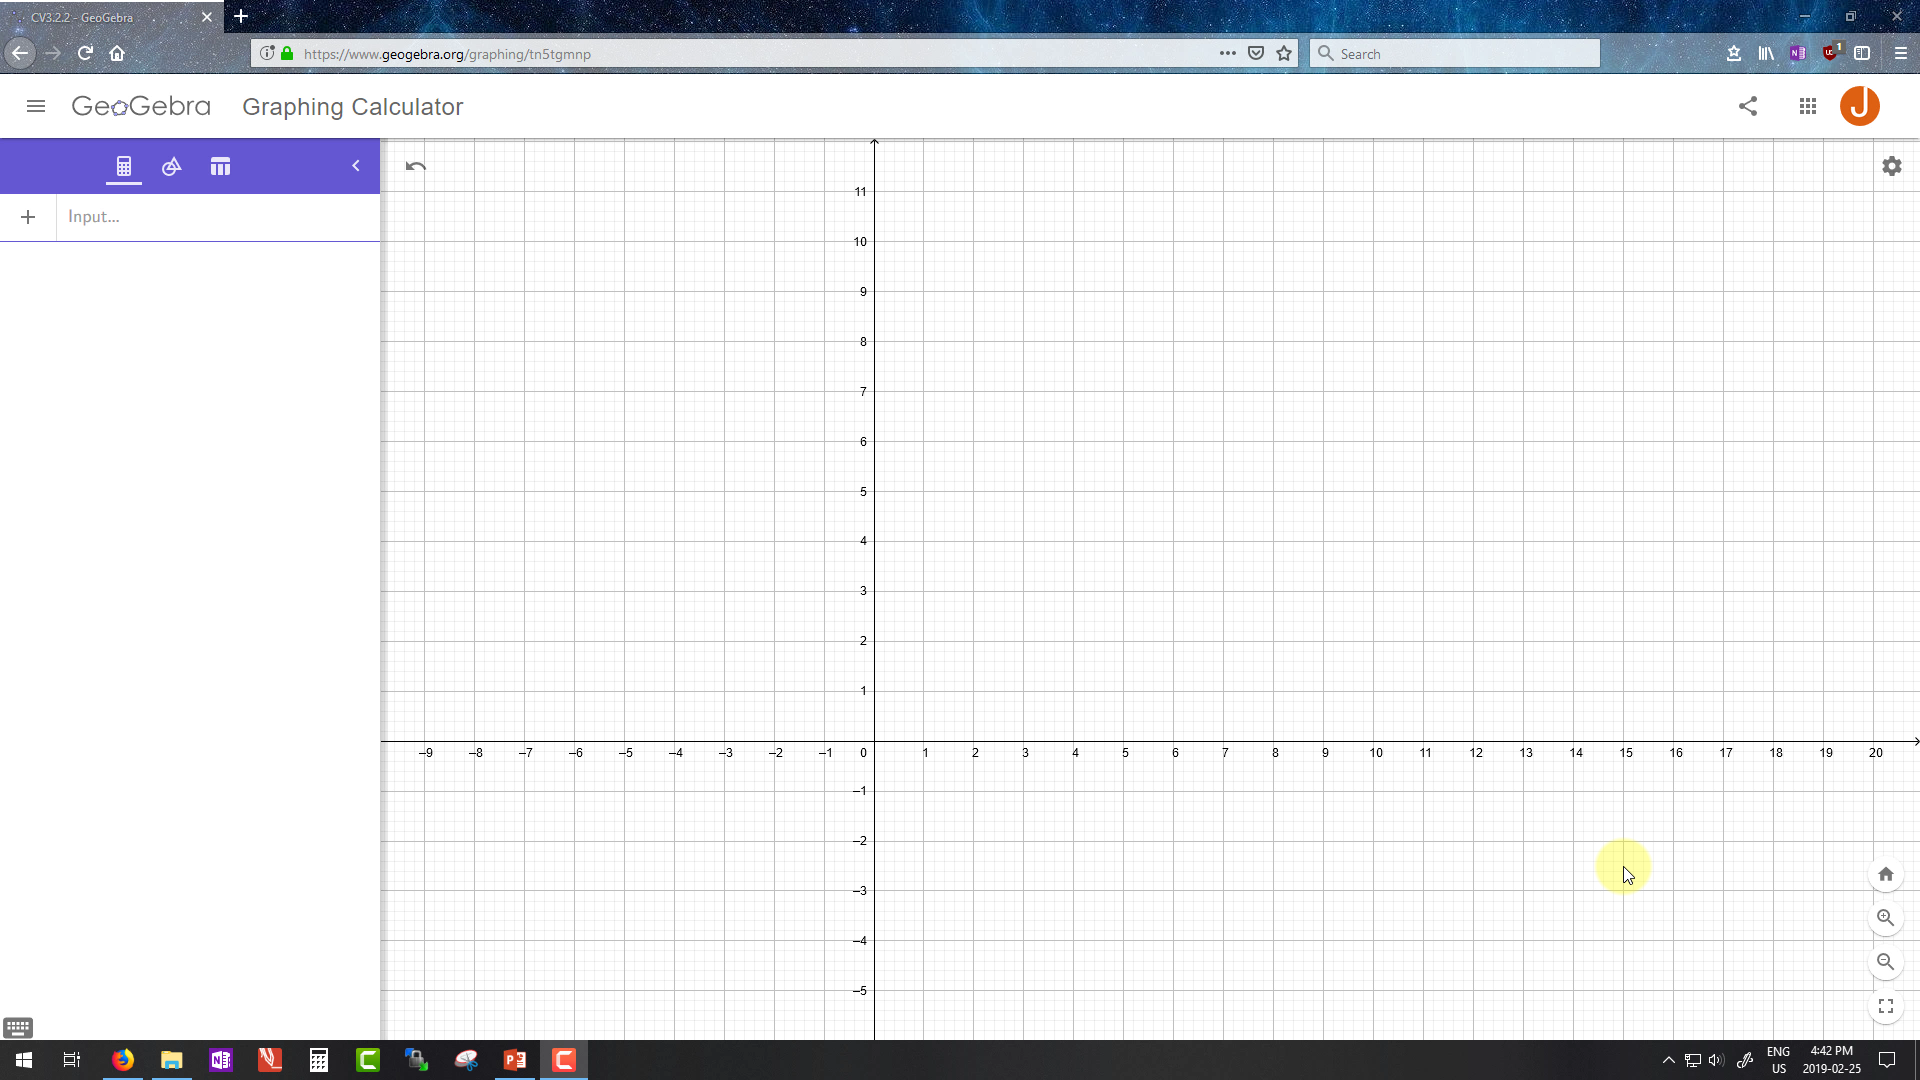Image resolution: width=1920 pixels, height=1080 pixels.
Task: Open PowerPoint from the taskbar
Action: tap(515, 1060)
